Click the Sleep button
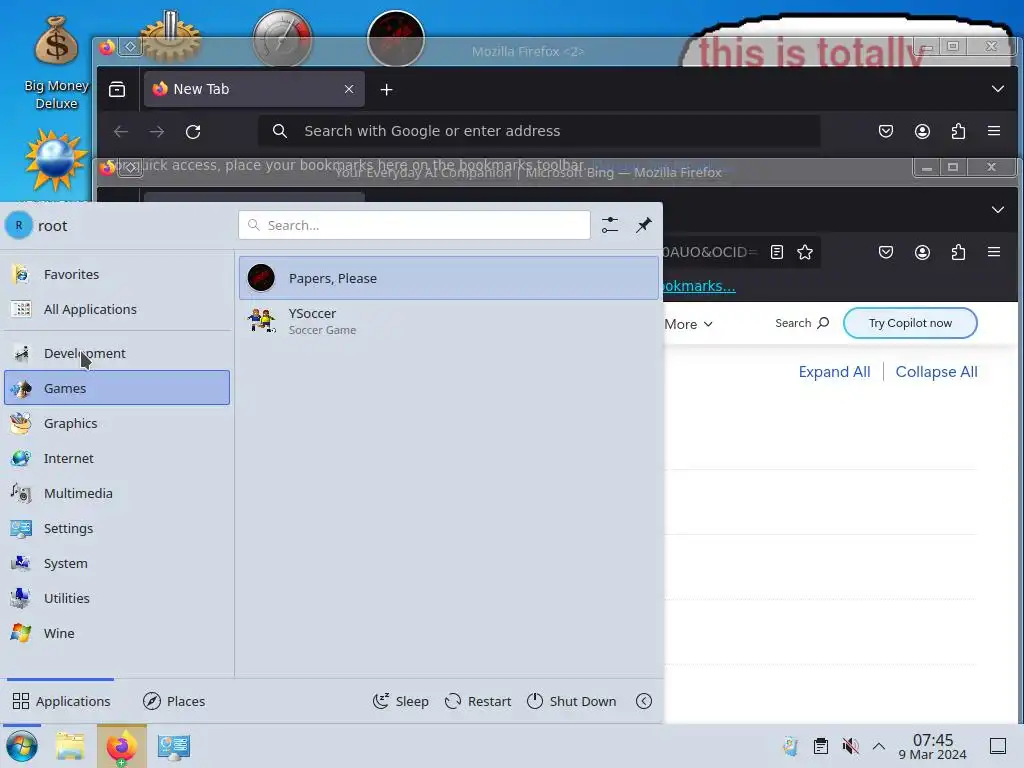 pyautogui.click(x=400, y=701)
